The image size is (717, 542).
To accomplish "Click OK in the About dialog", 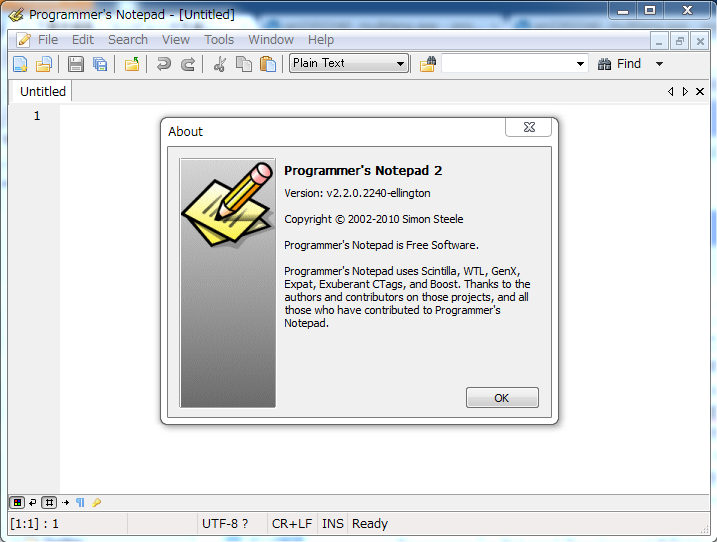I will coord(502,398).
